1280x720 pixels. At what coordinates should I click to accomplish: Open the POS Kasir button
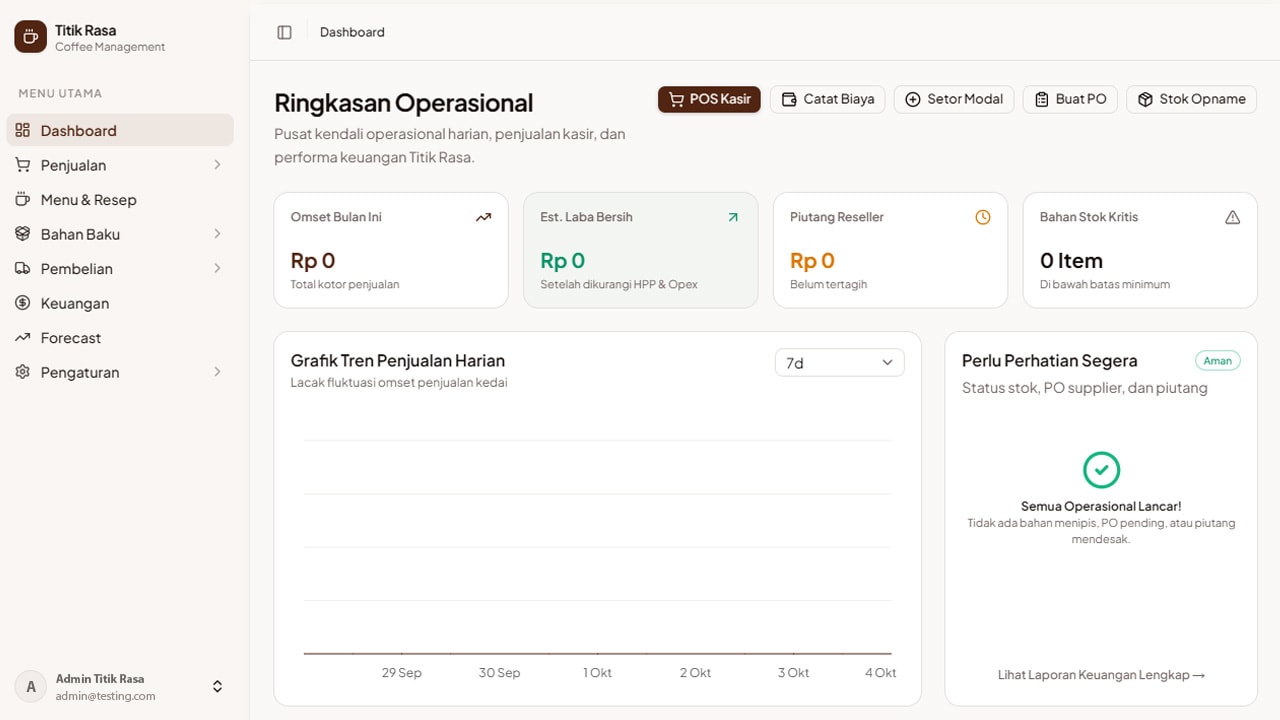tap(709, 99)
